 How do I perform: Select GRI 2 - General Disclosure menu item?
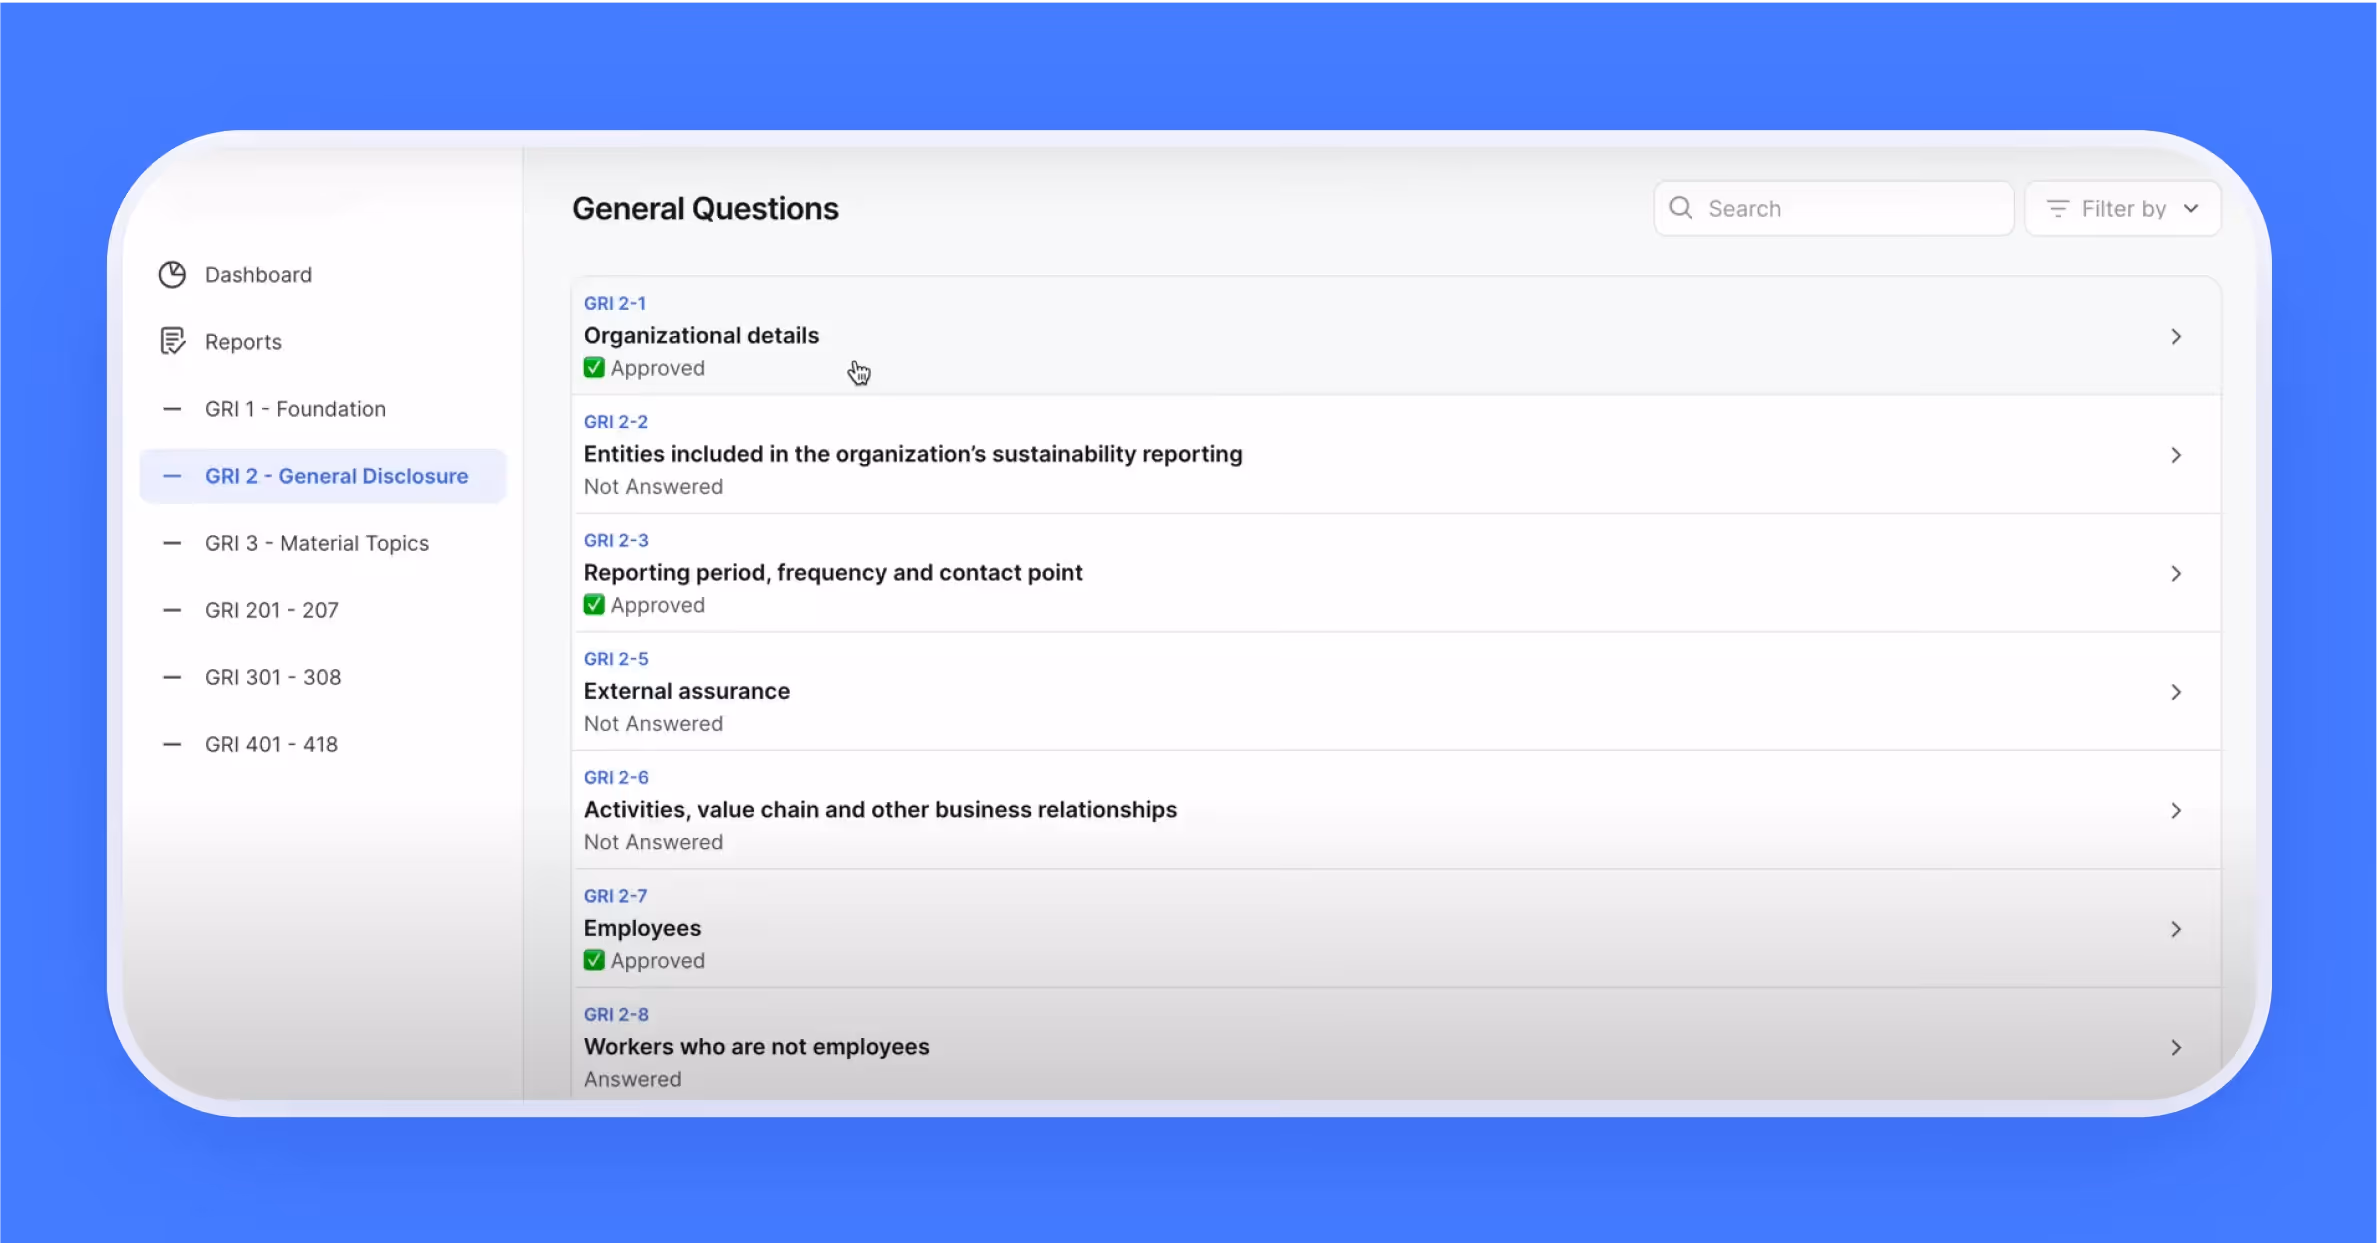[336, 476]
